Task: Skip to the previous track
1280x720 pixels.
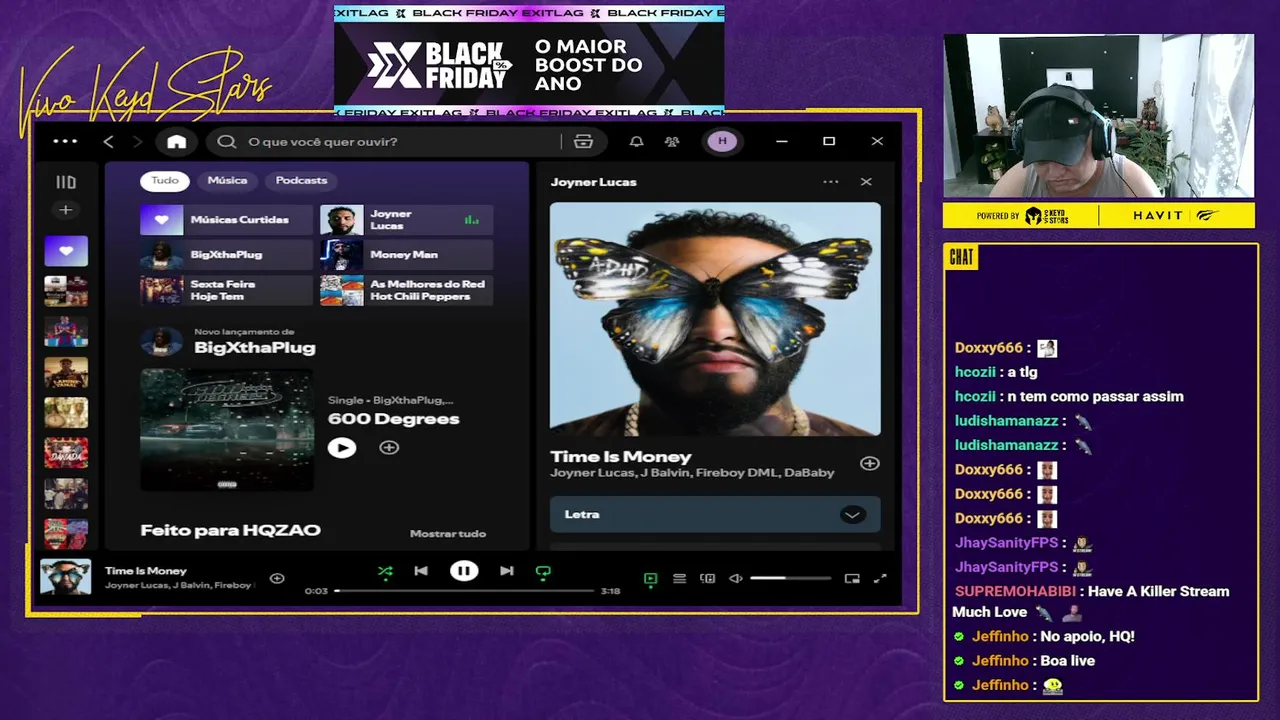Action: [x=421, y=571]
